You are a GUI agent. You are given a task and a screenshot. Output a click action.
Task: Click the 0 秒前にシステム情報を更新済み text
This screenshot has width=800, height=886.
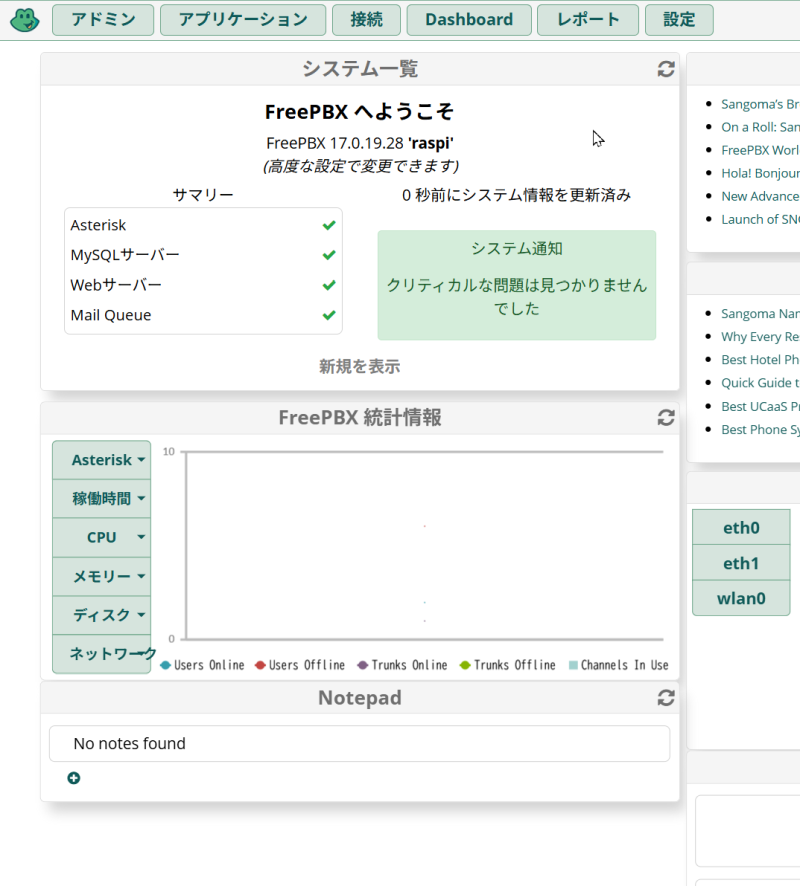click(516, 196)
